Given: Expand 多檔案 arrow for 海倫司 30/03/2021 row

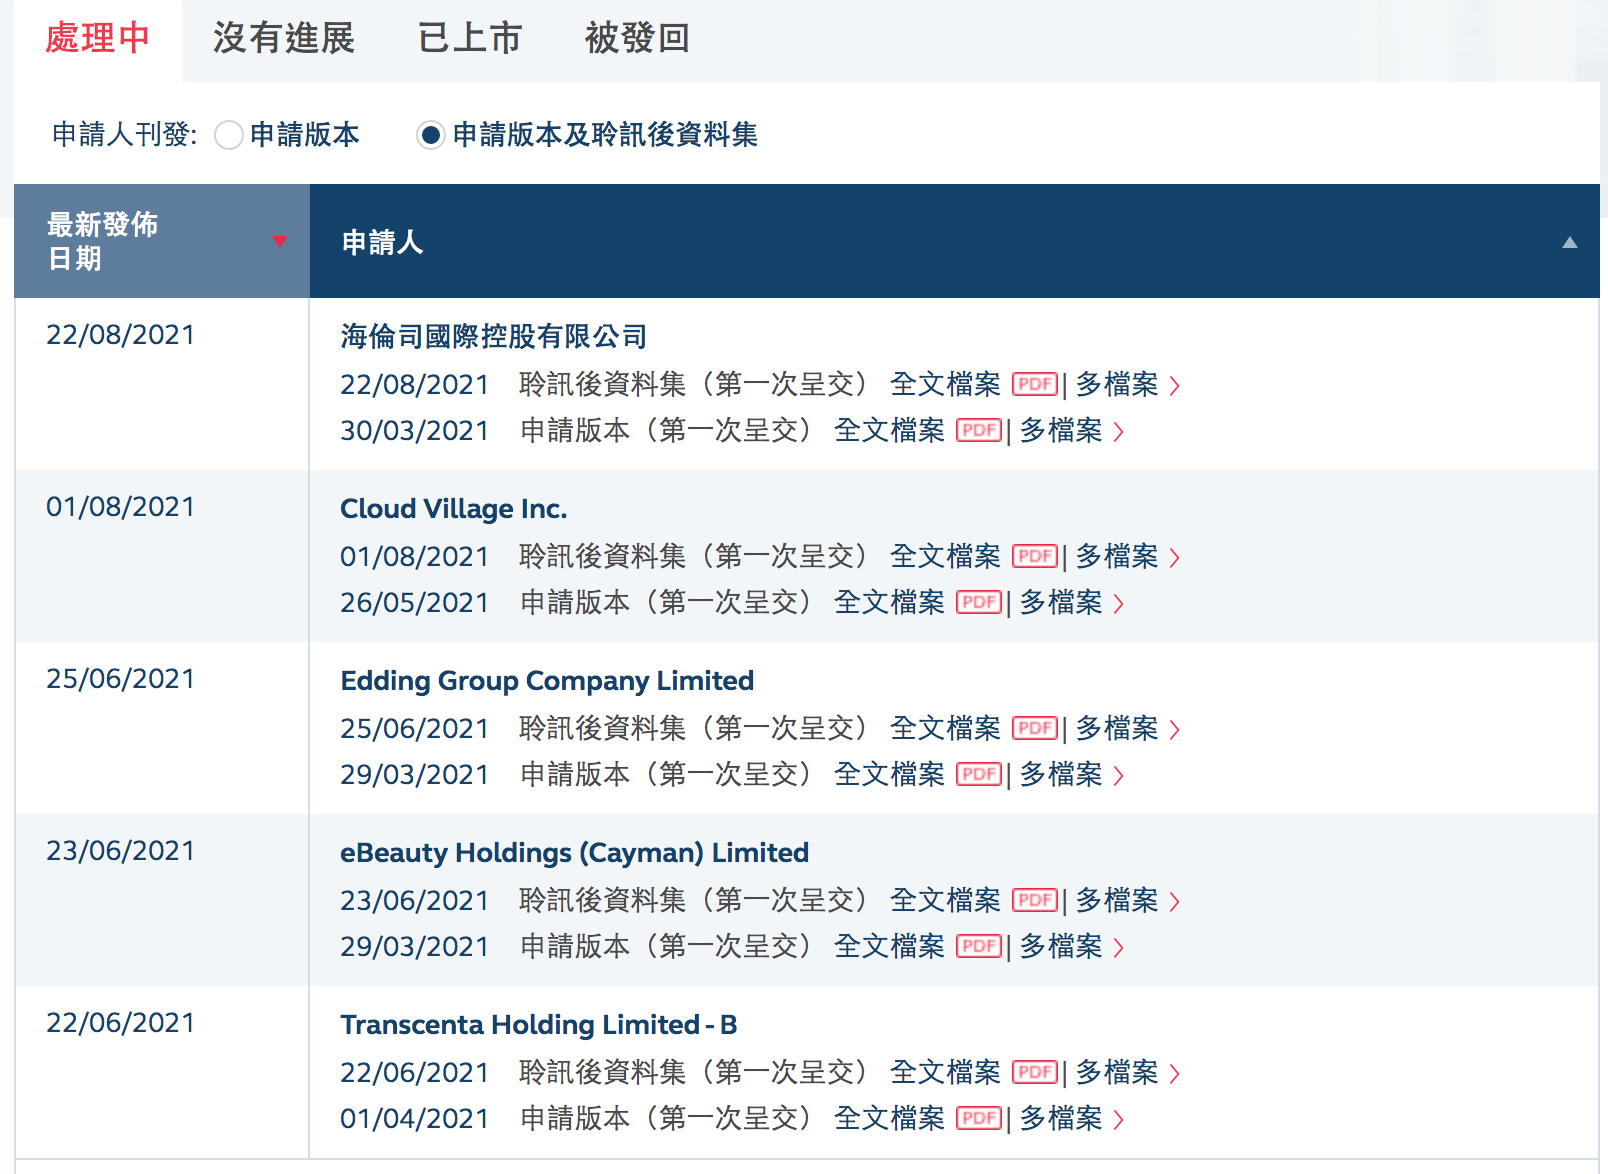Looking at the screenshot, I should 1119,432.
